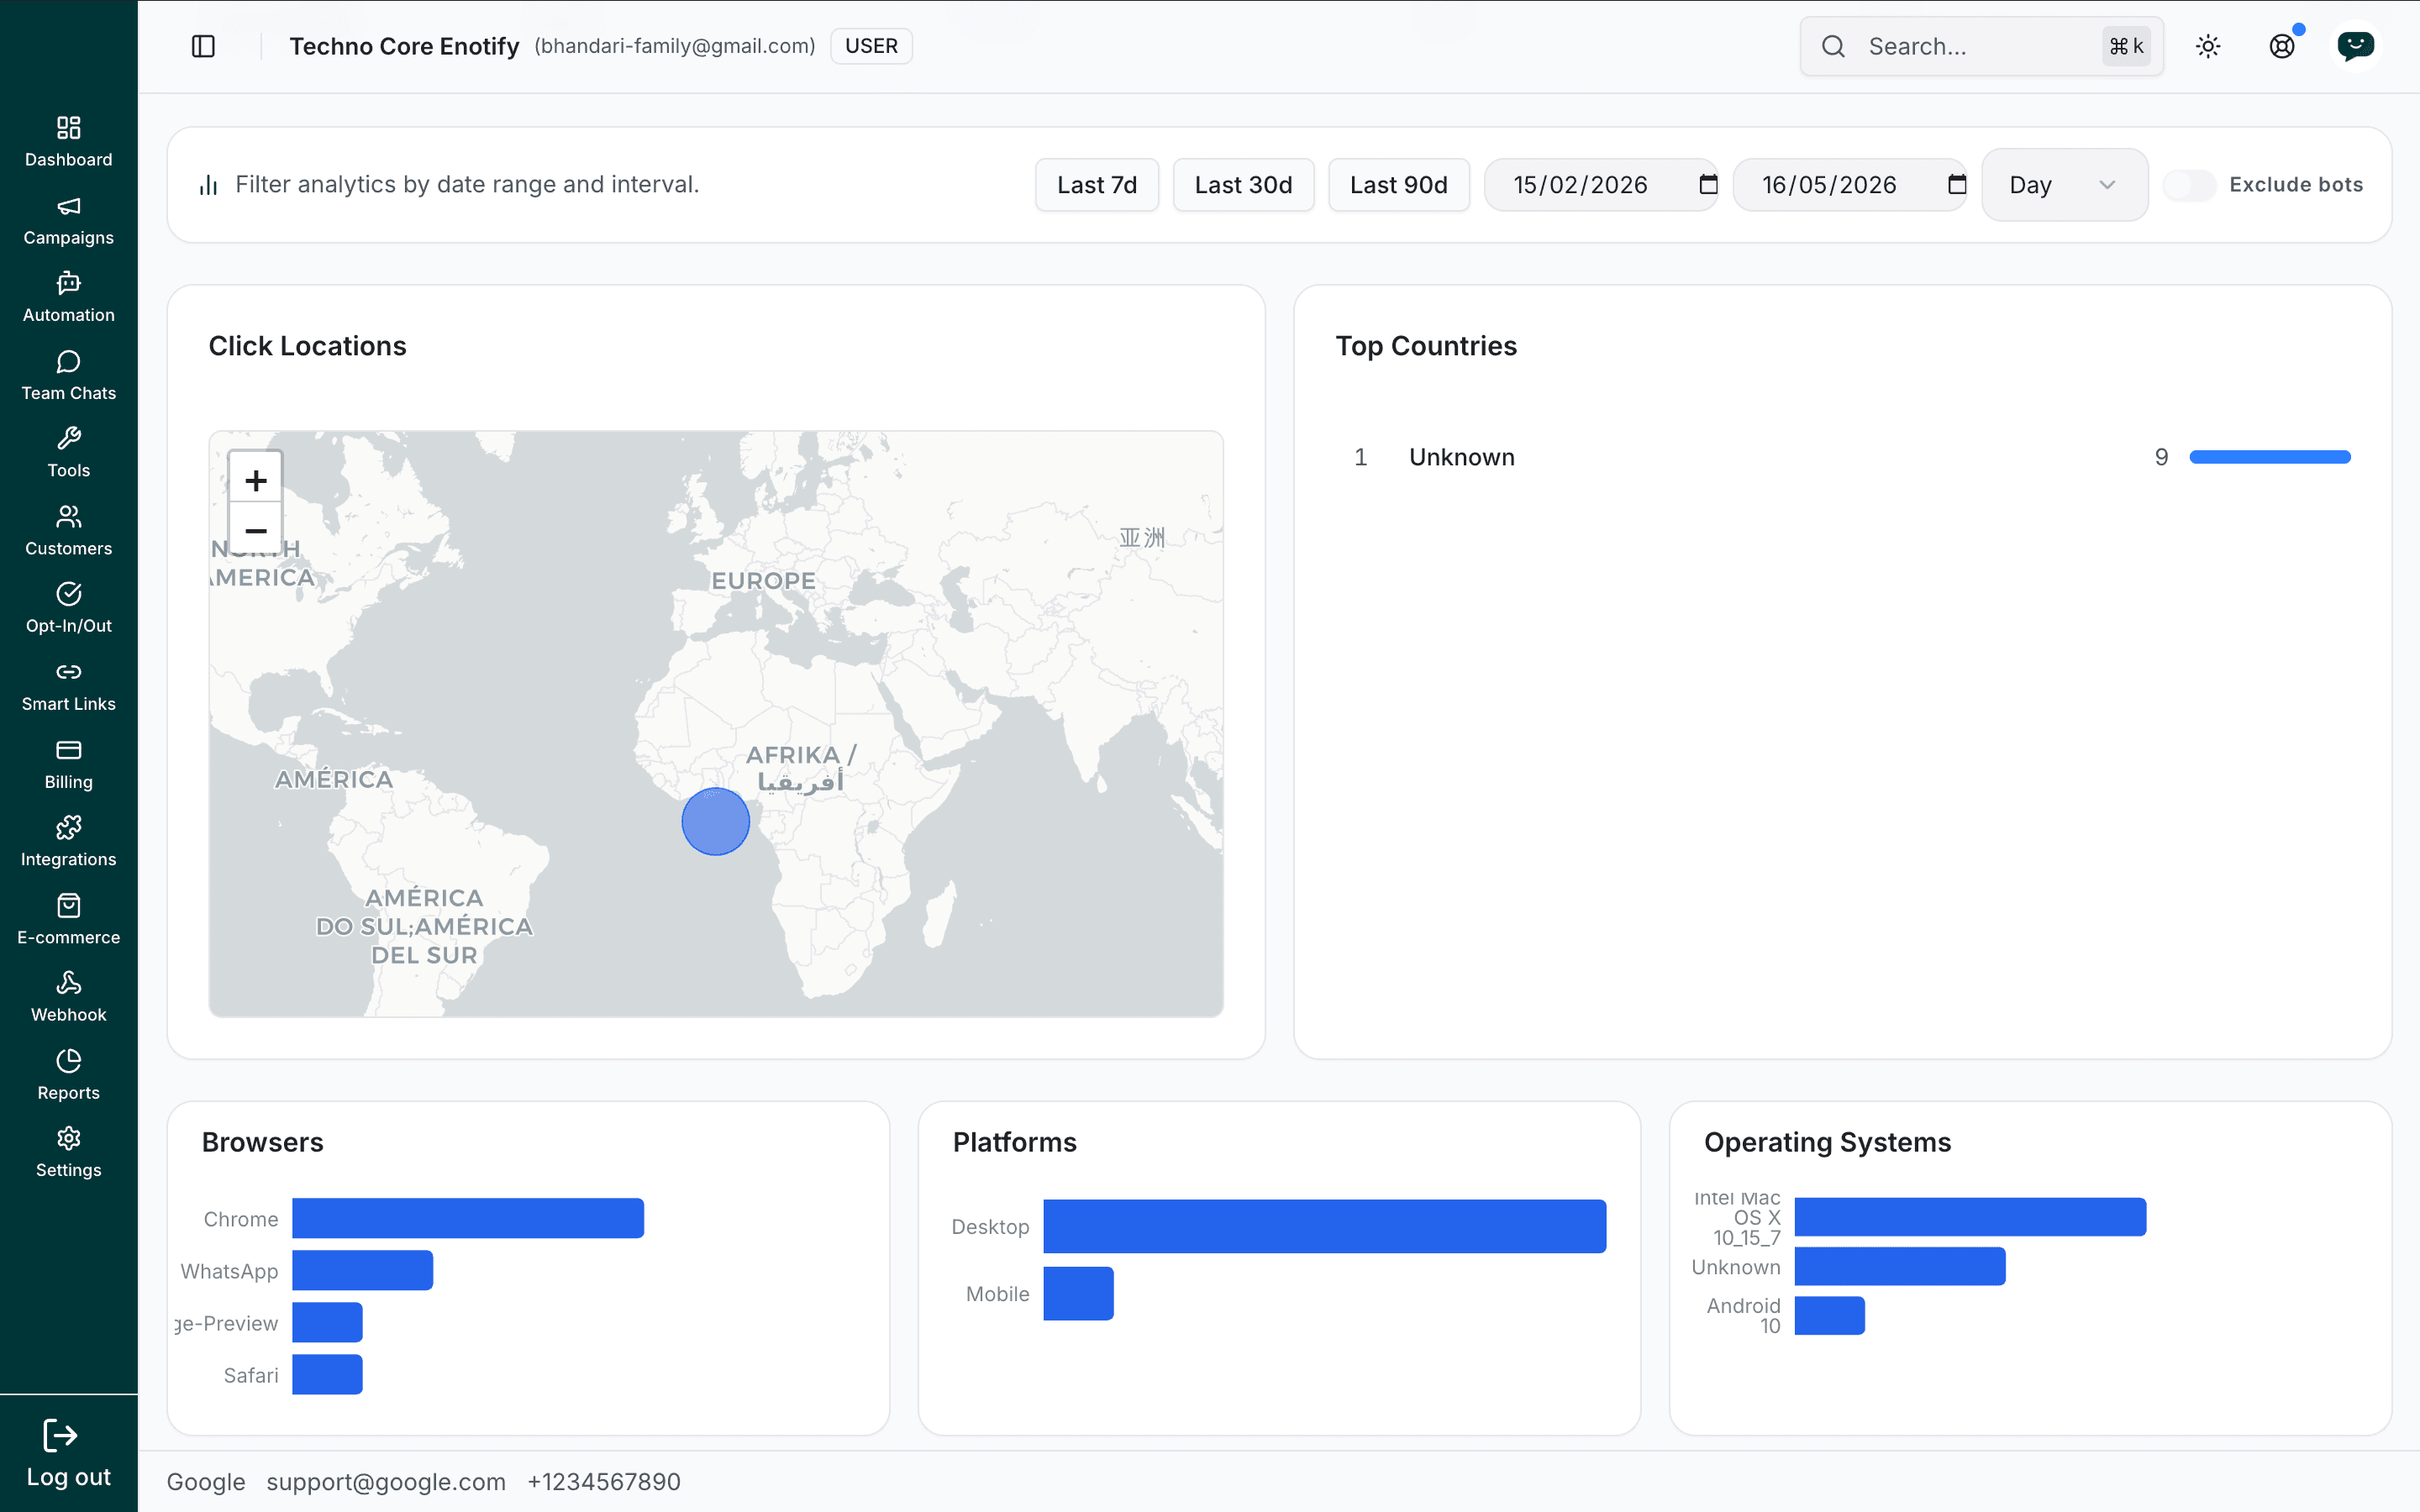
Task: Select Last 90d range
Action: pos(1399,185)
